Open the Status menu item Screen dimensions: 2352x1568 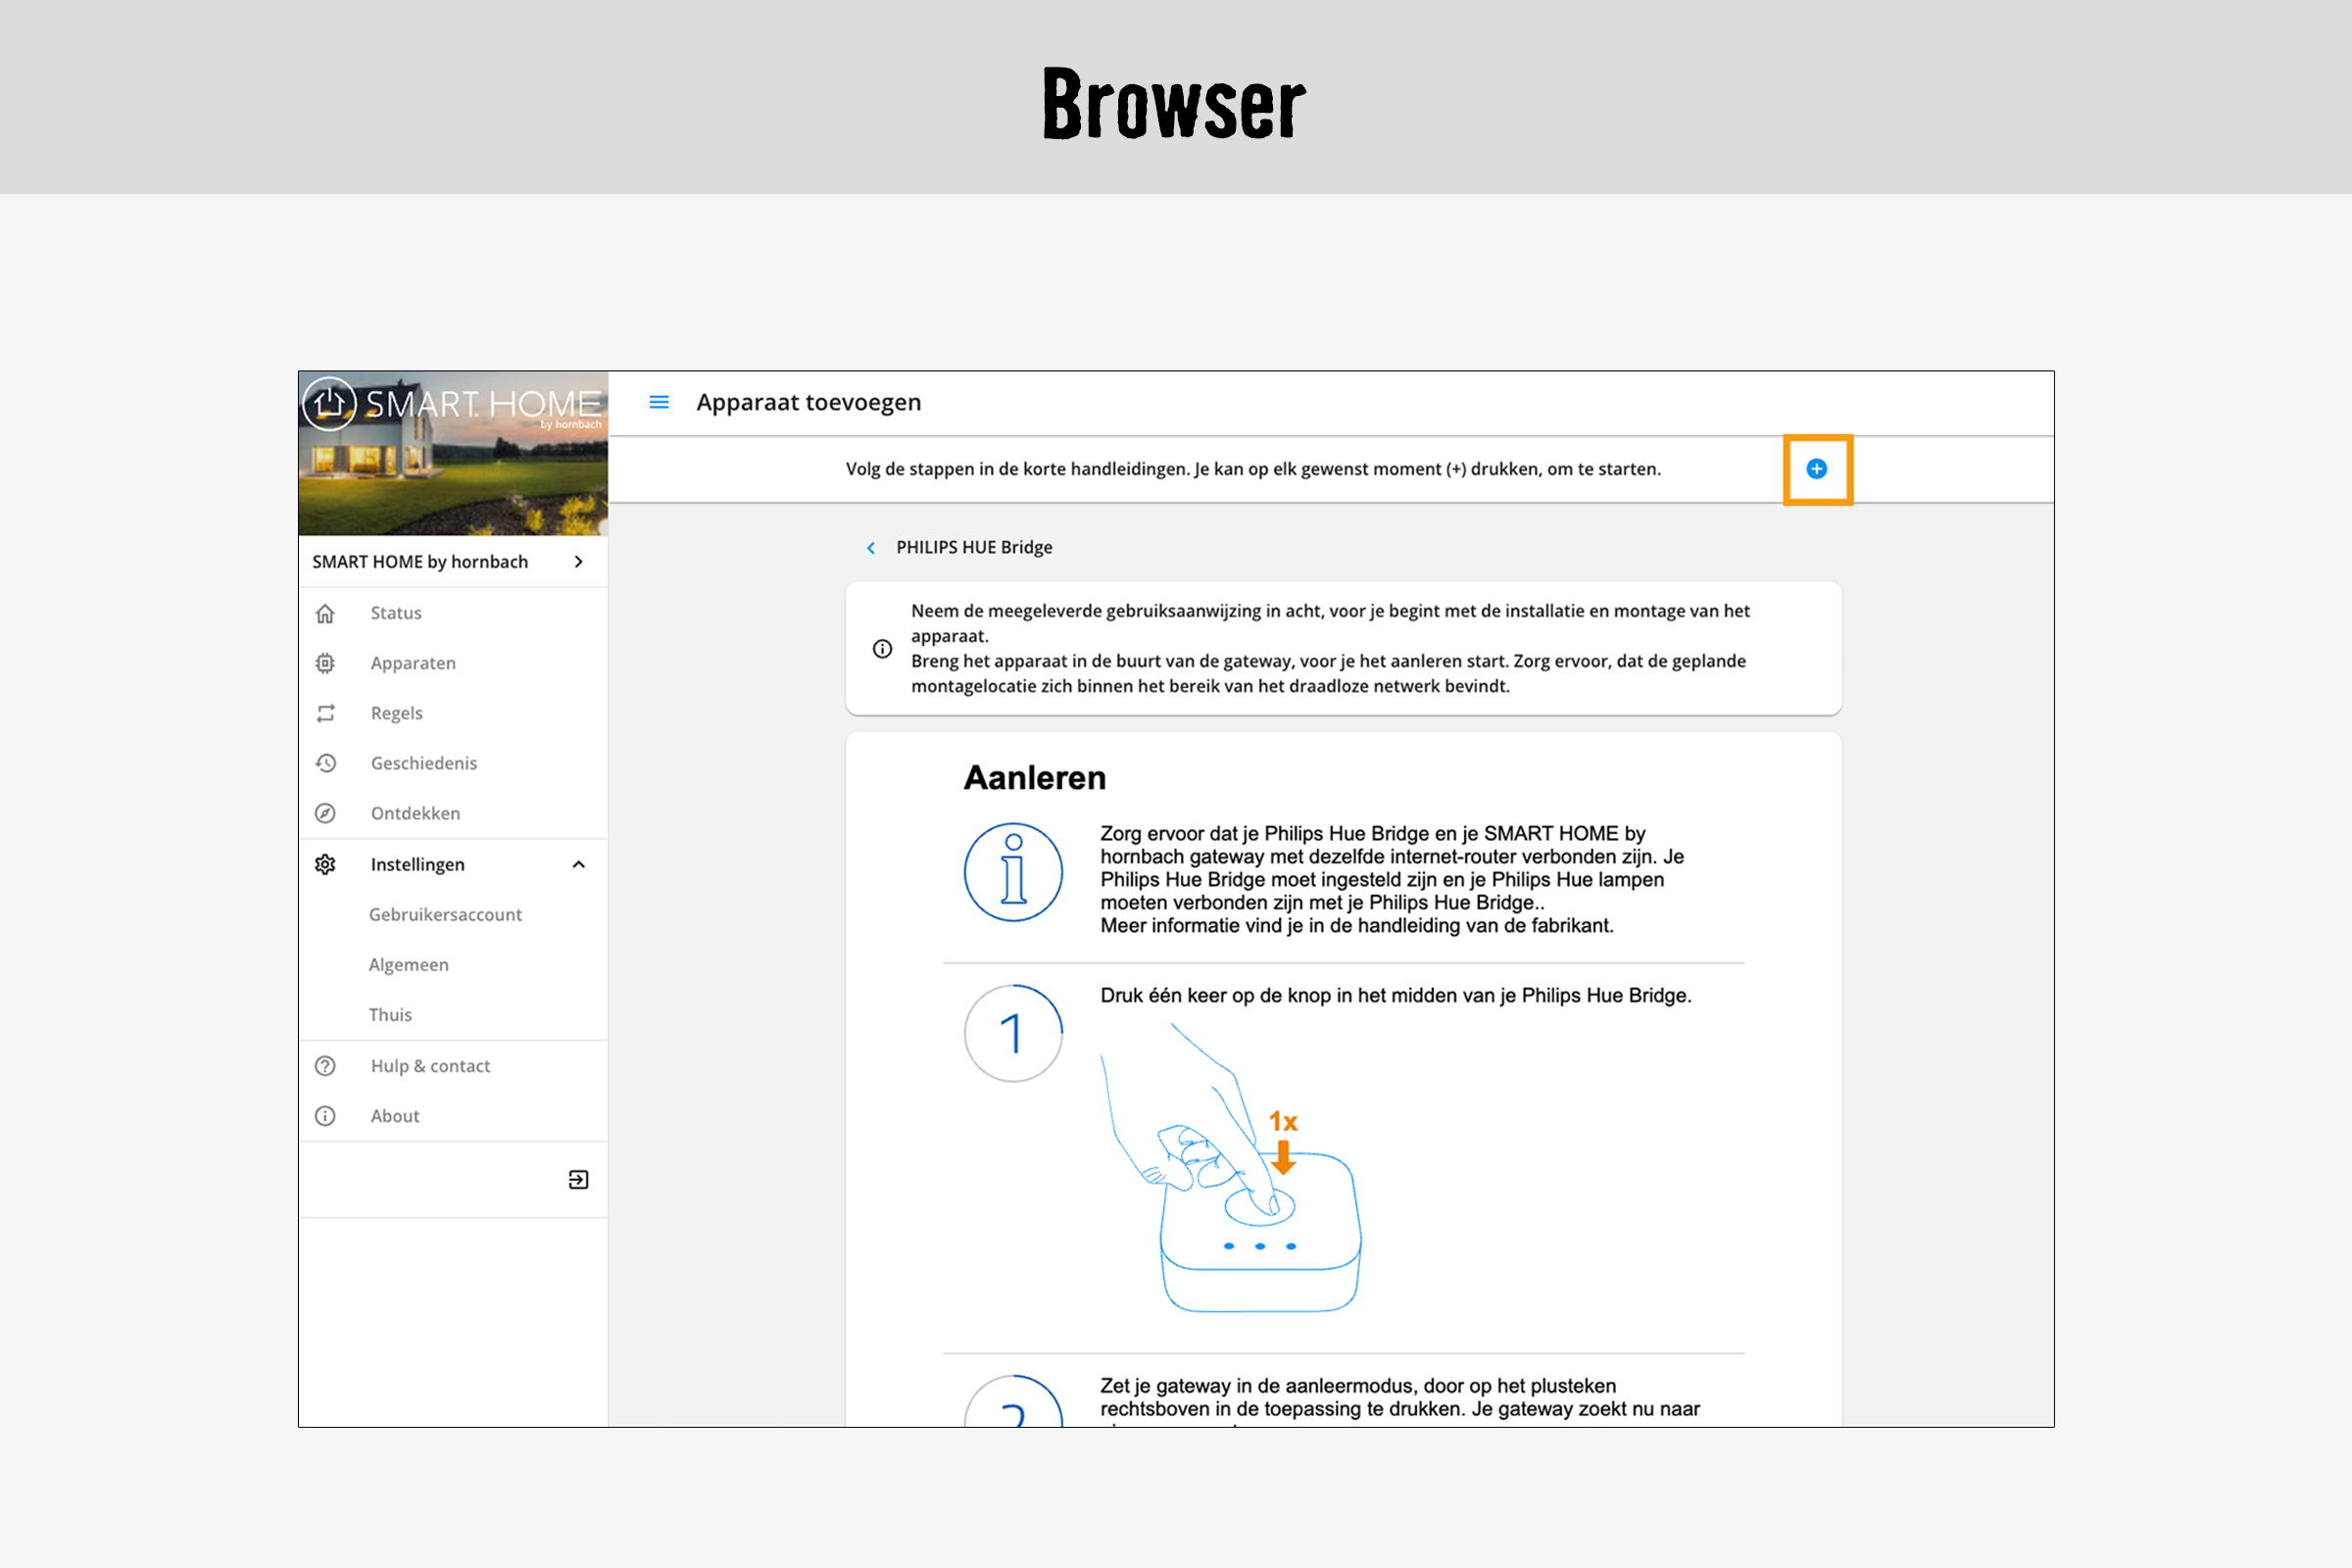click(x=453, y=613)
